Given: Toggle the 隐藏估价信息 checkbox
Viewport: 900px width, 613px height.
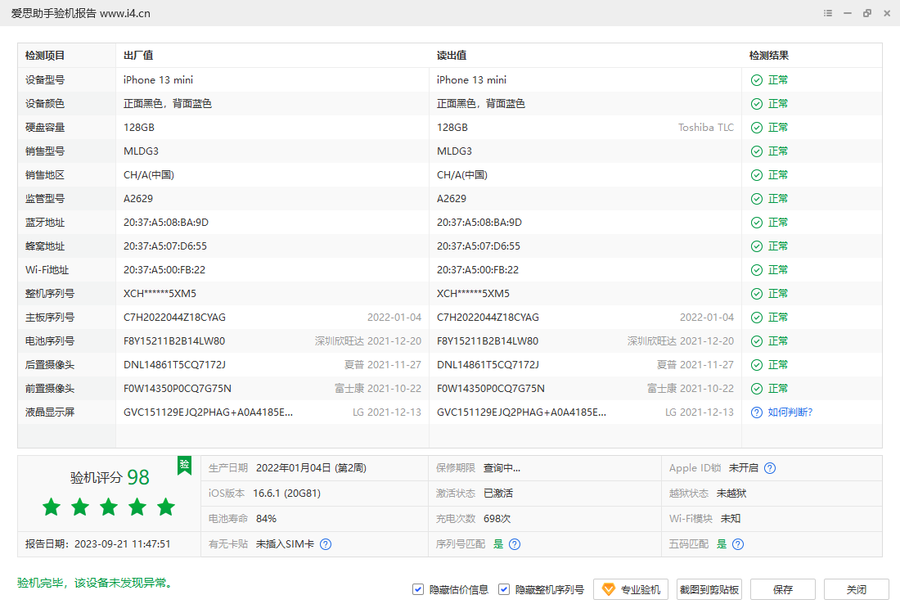Looking at the screenshot, I should point(418,589).
